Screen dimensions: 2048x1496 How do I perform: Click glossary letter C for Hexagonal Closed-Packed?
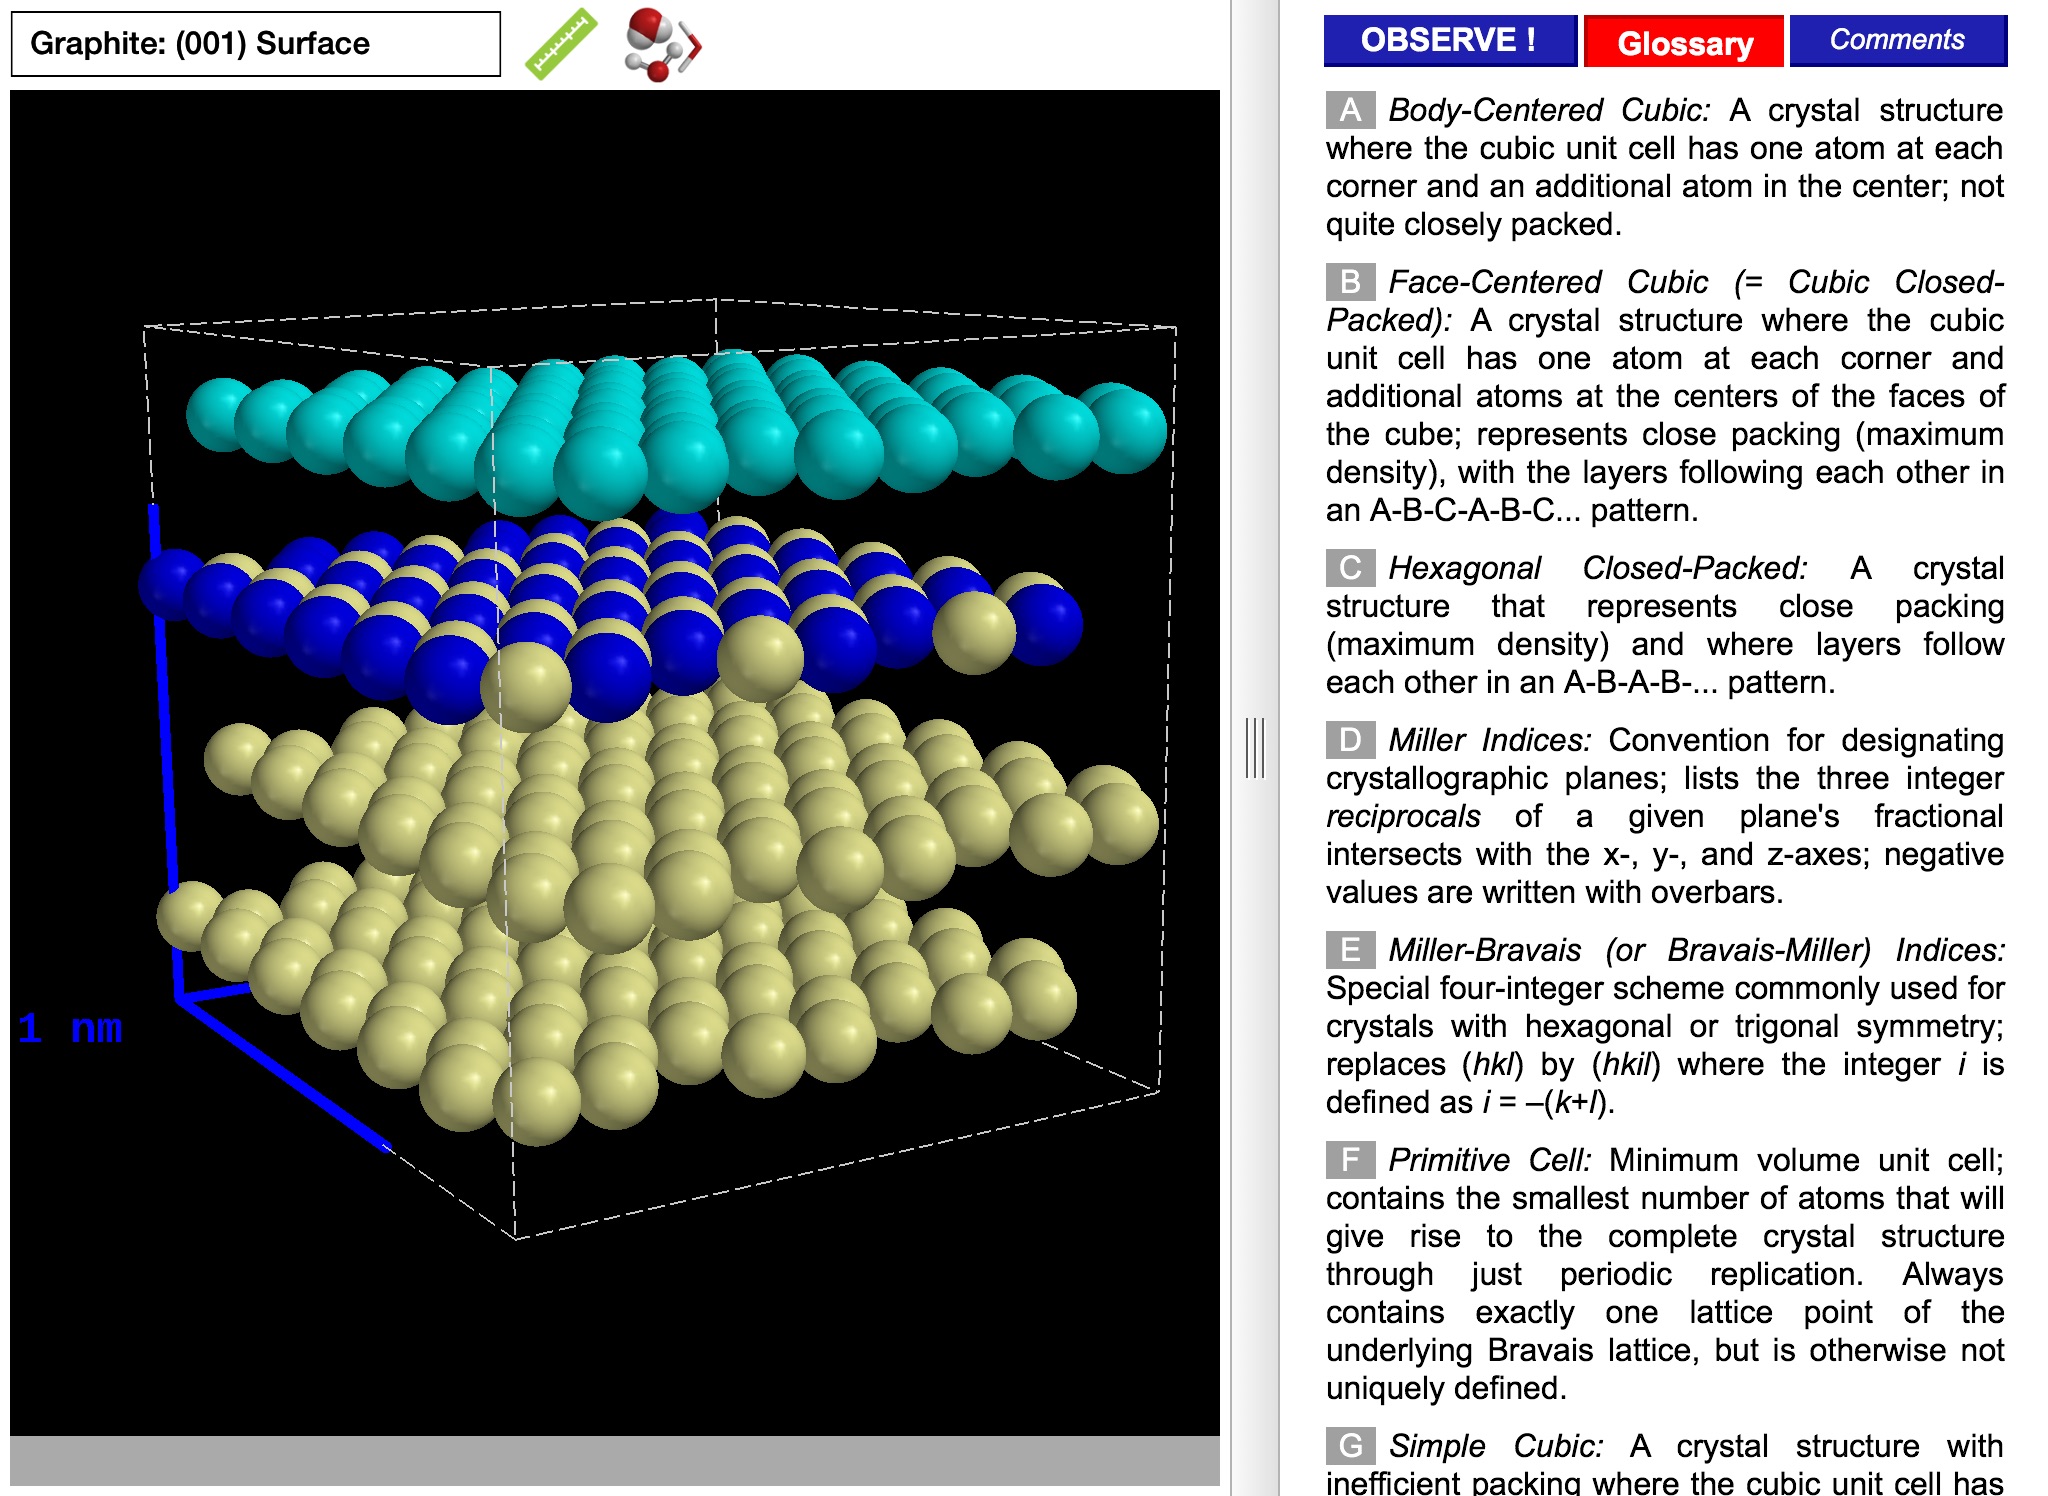(1350, 568)
